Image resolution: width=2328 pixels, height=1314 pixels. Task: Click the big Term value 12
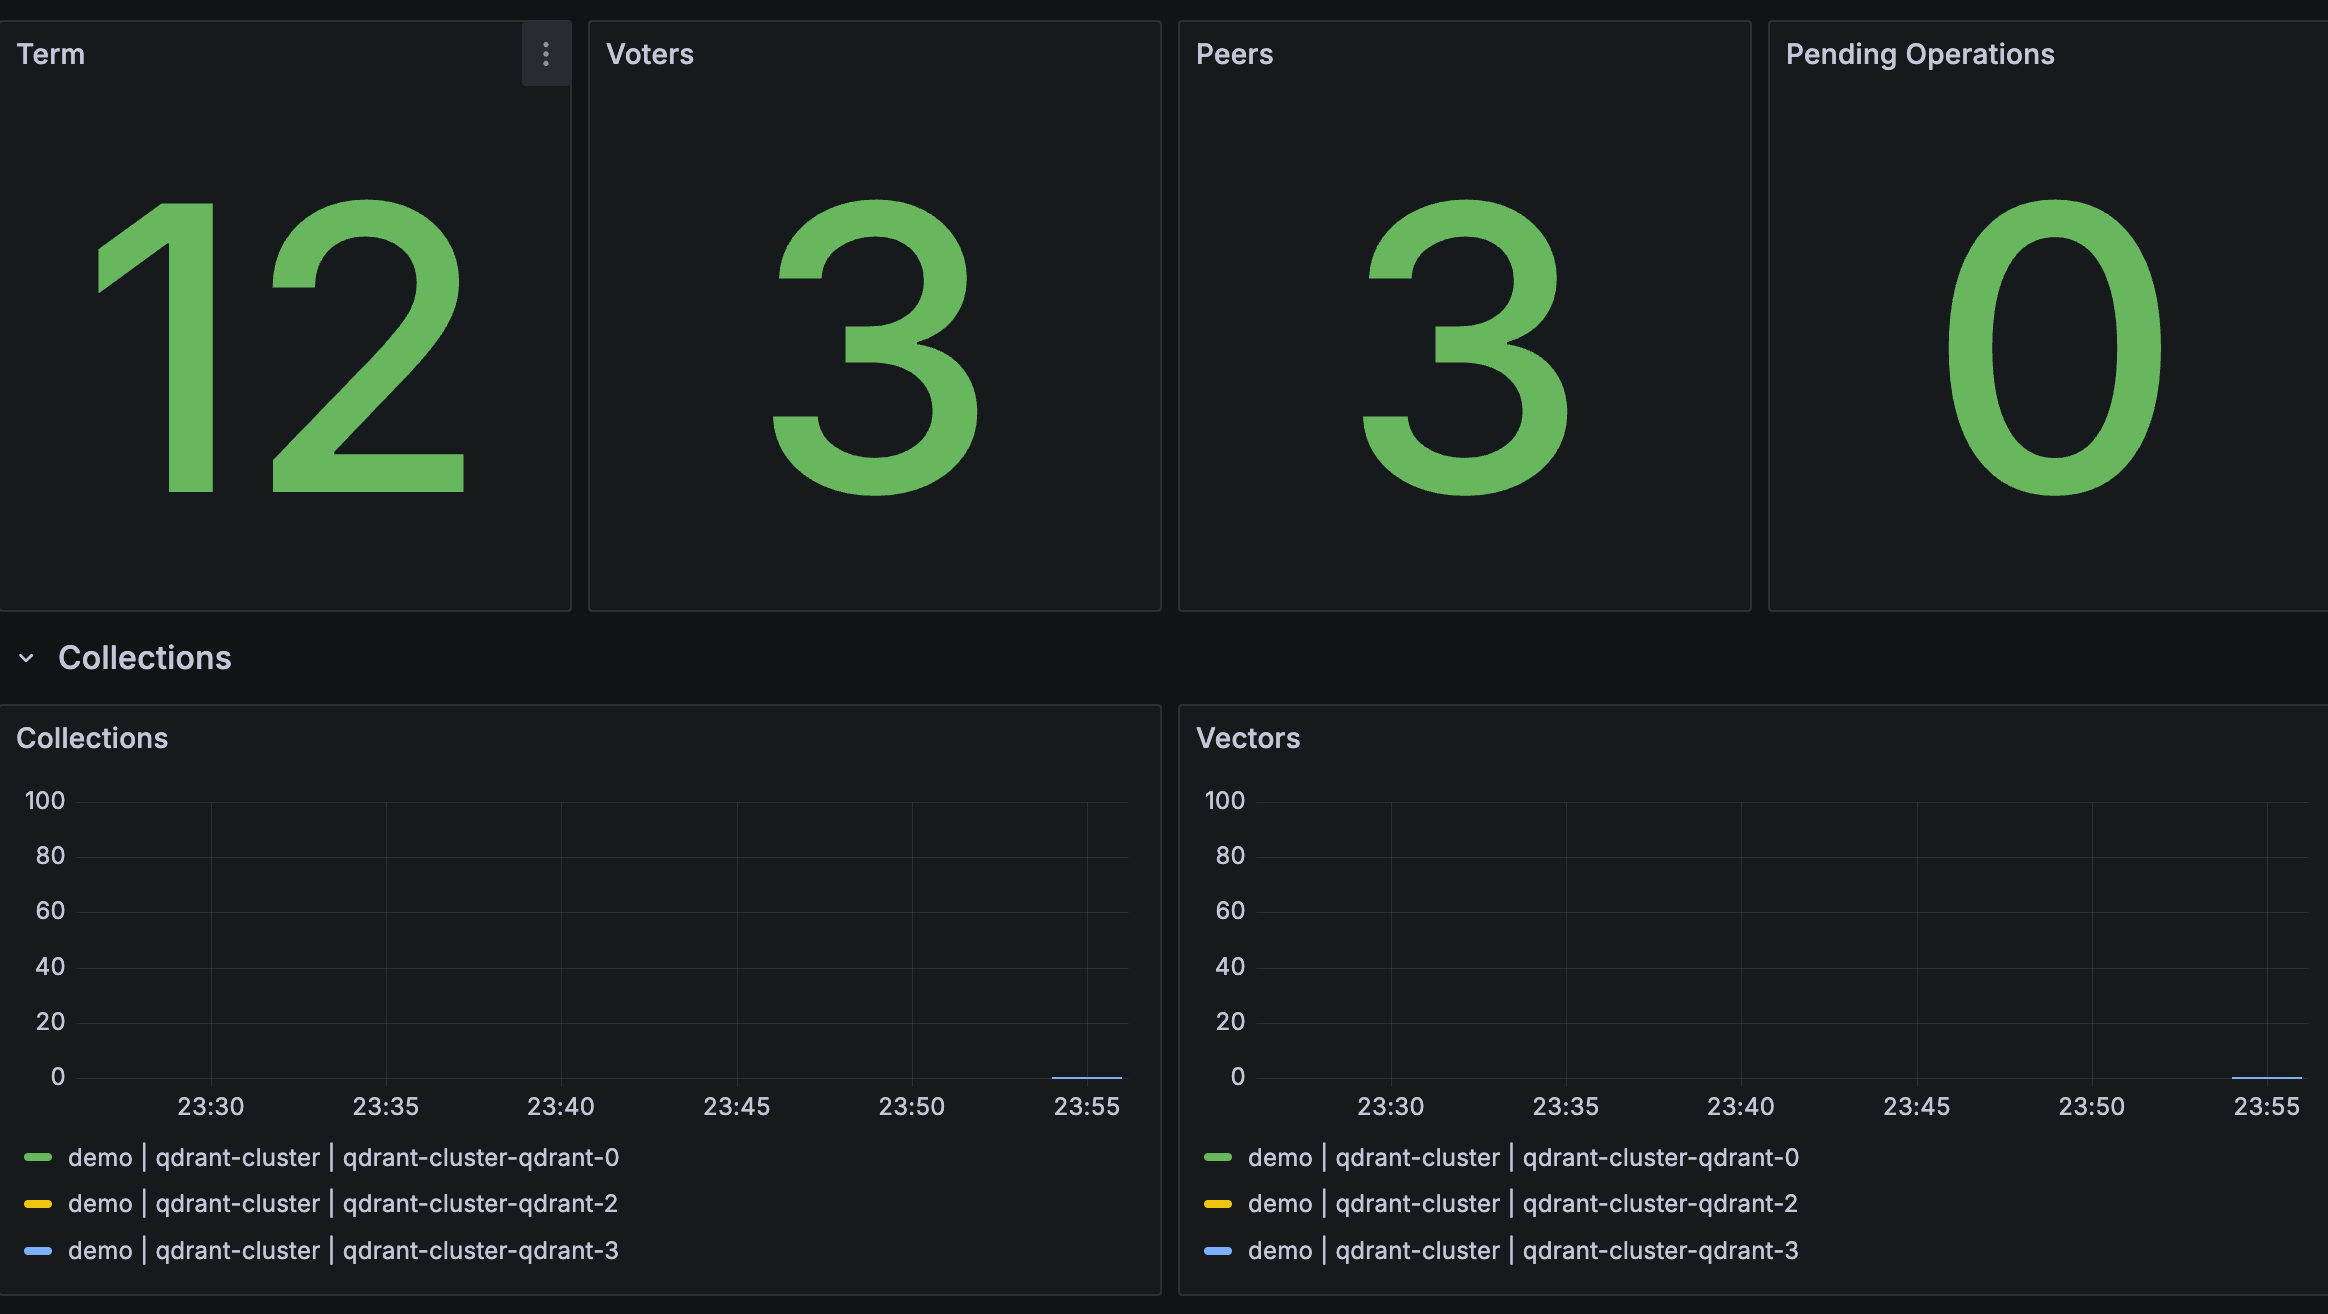pyautogui.click(x=282, y=346)
